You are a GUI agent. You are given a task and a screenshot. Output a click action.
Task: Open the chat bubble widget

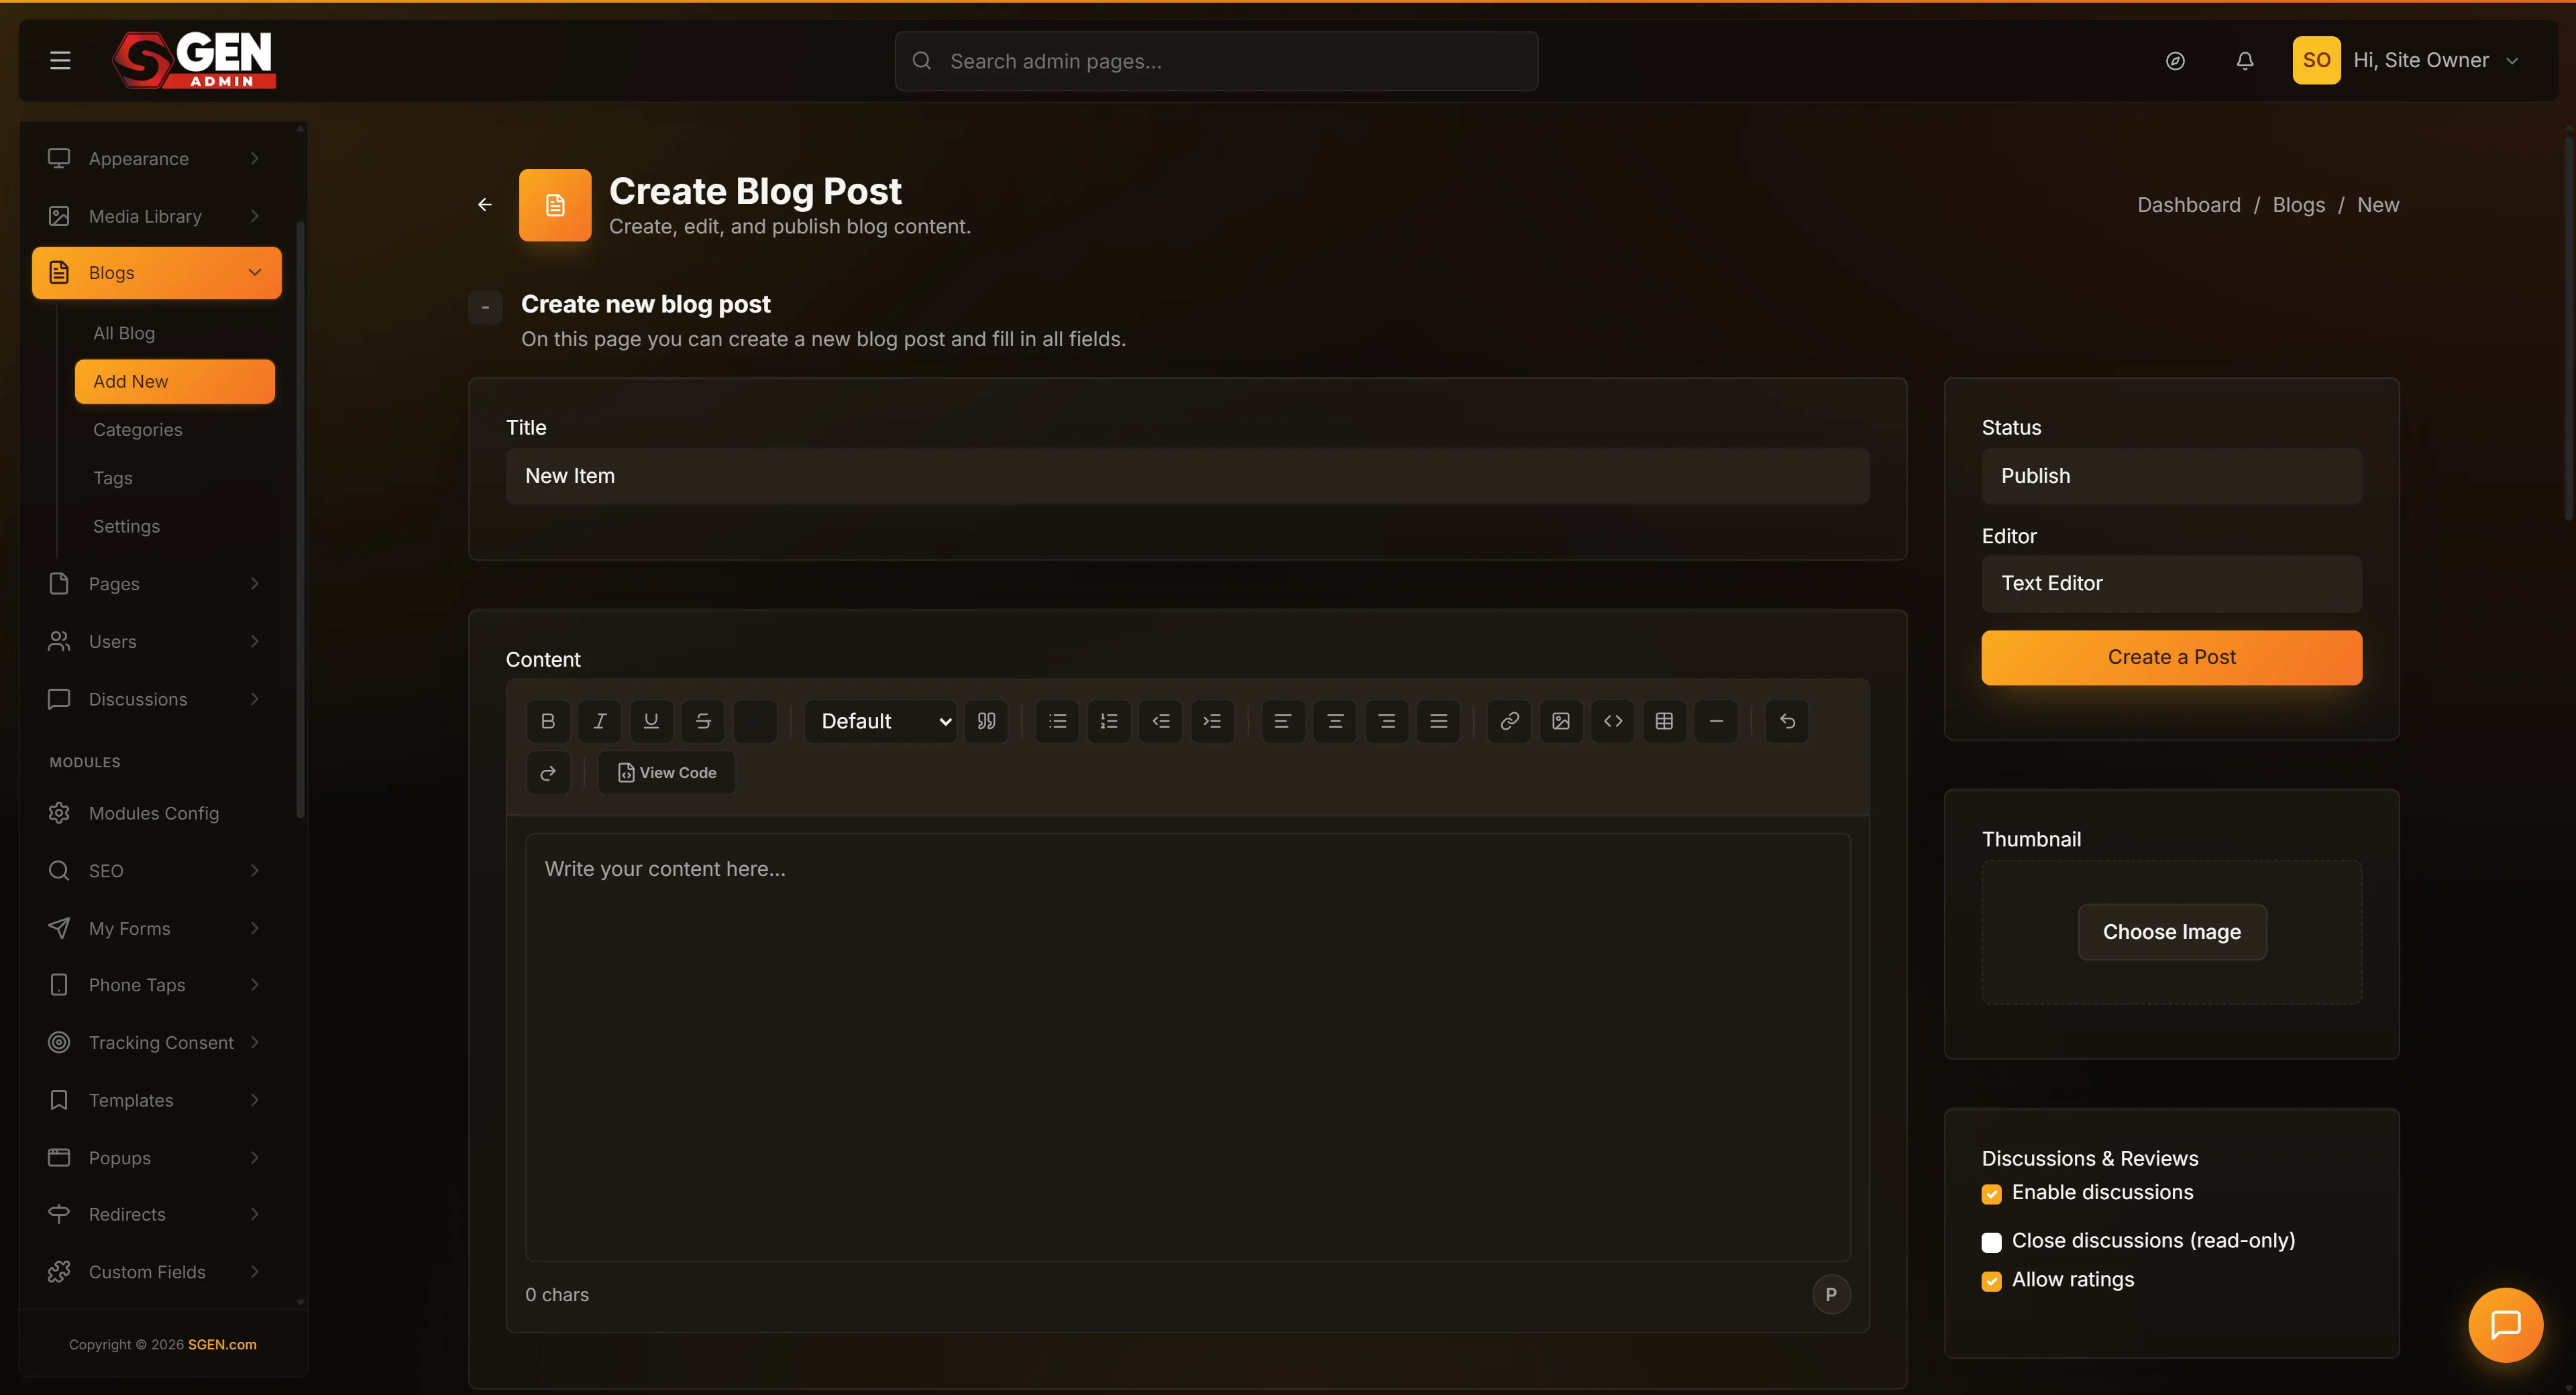coord(2505,1325)
